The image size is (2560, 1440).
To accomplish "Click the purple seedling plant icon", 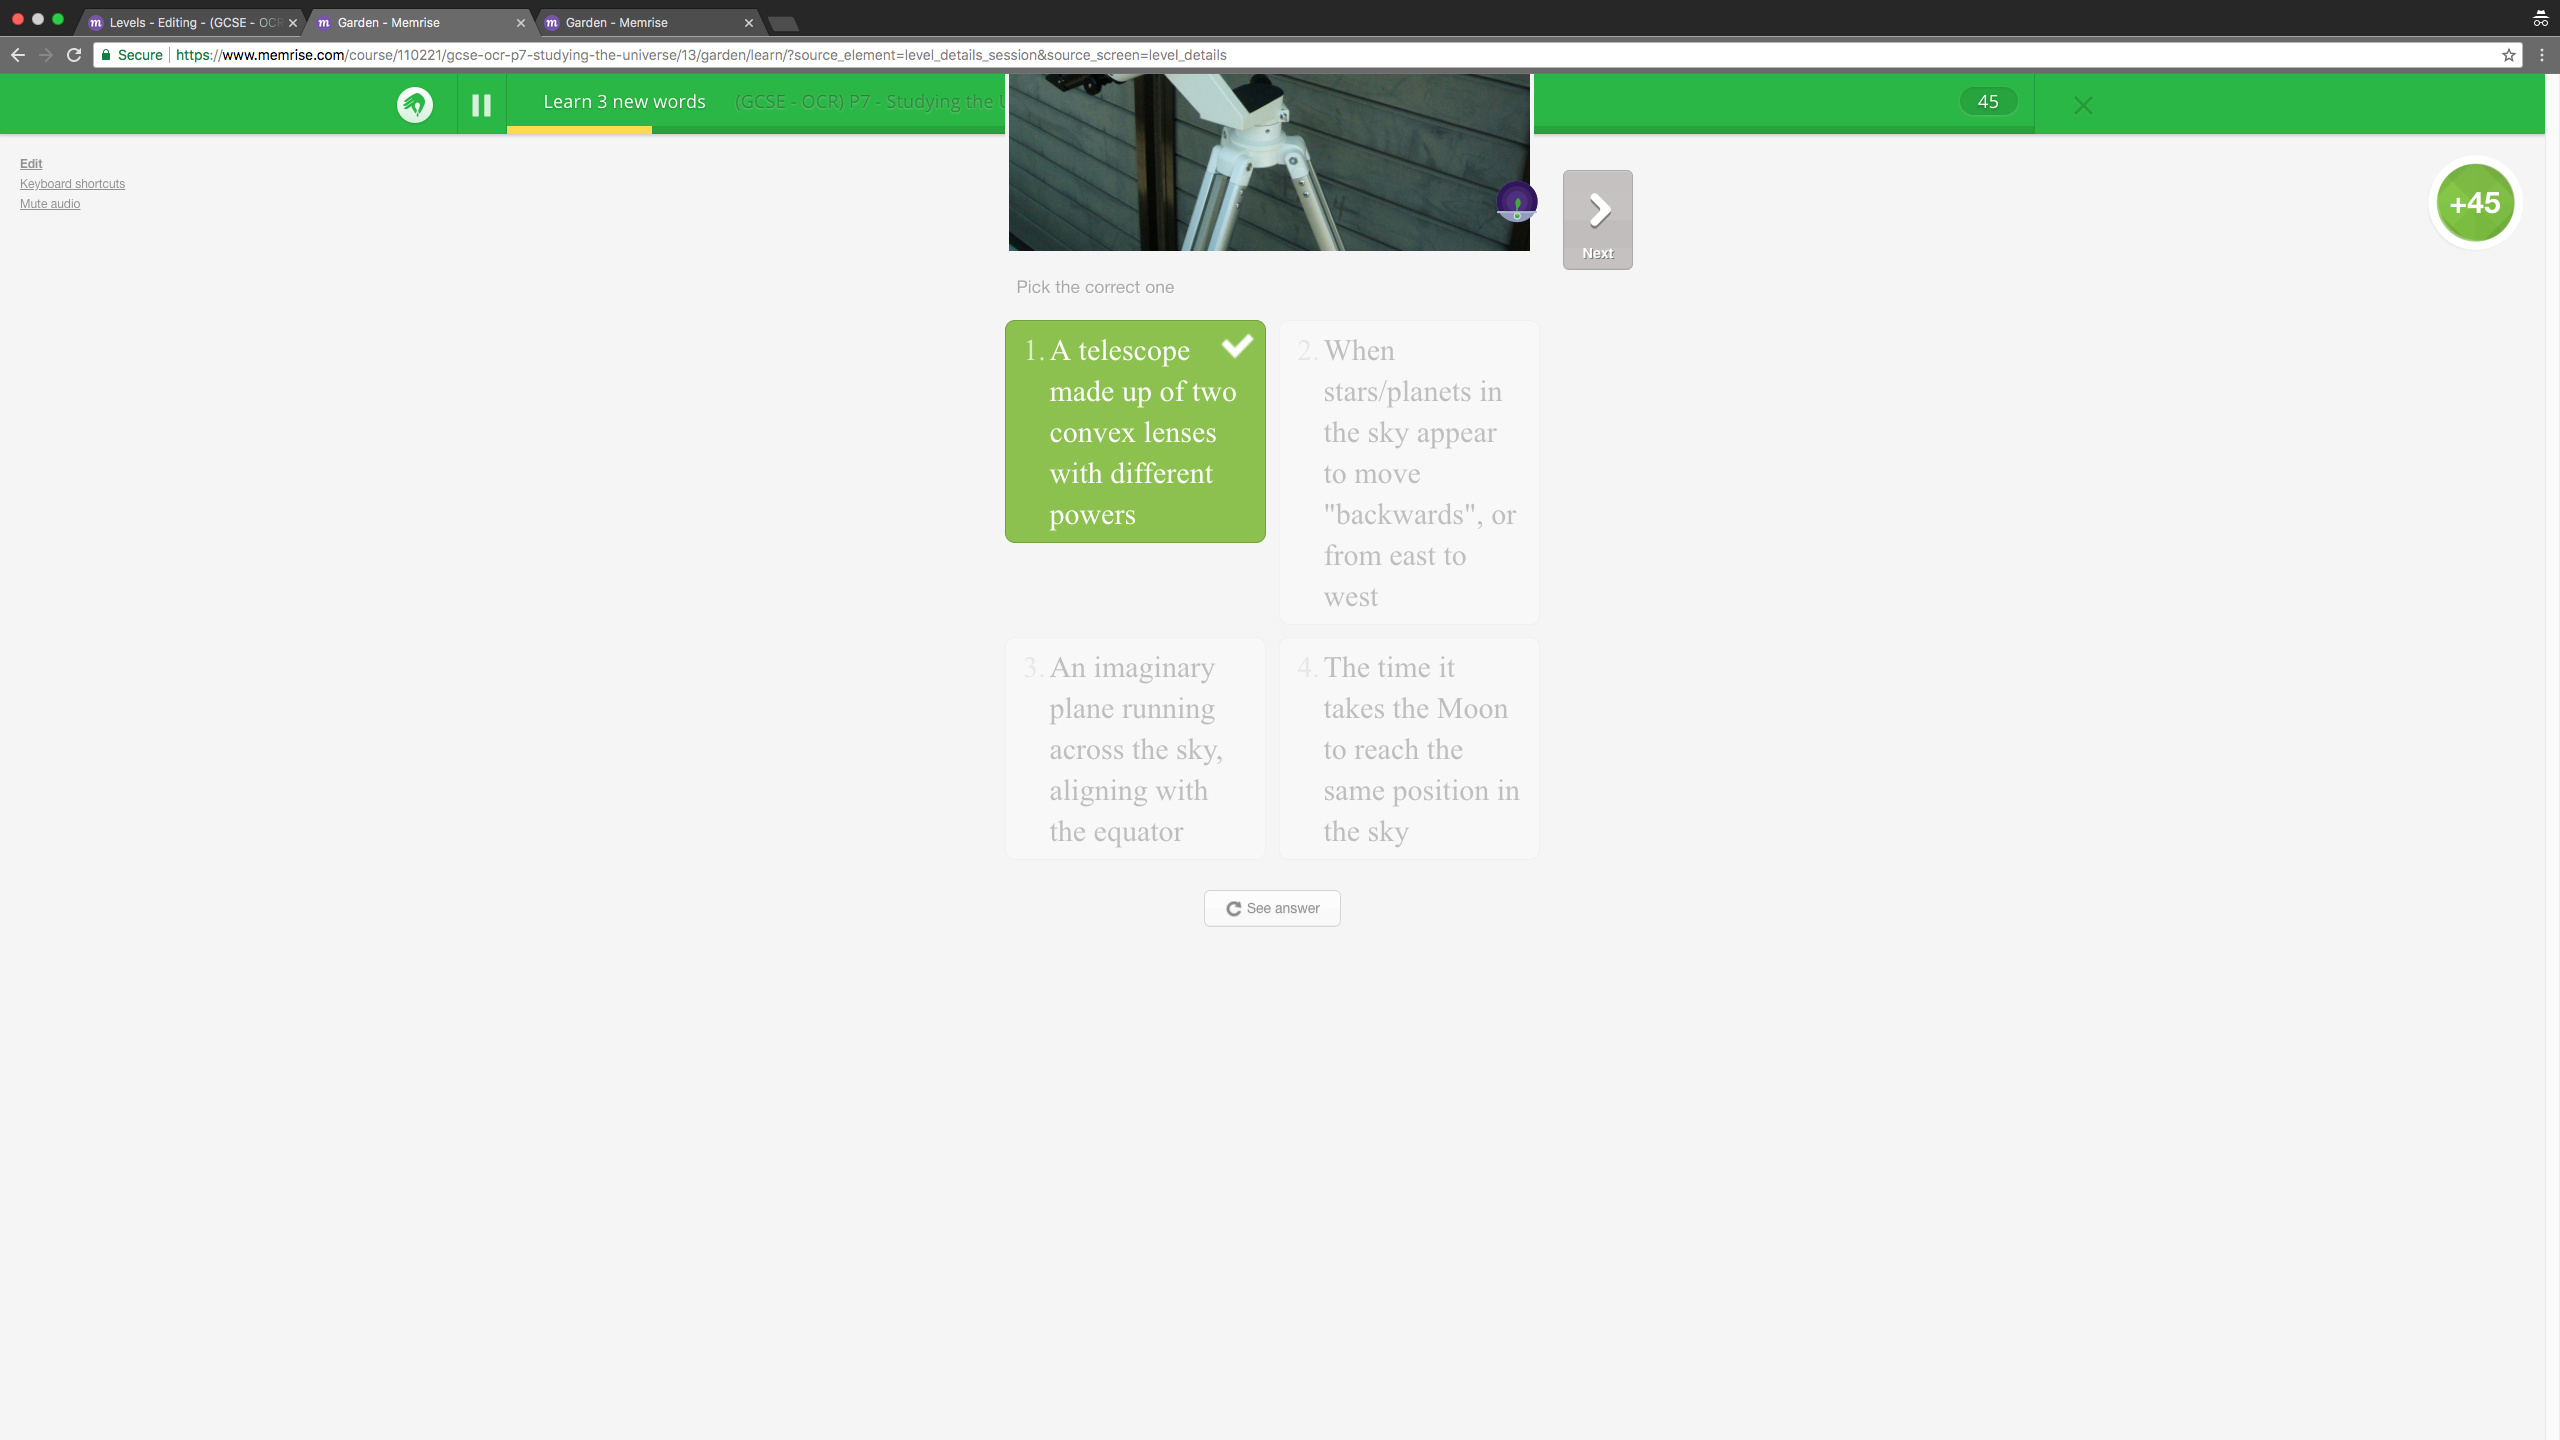I will 1517,202.
